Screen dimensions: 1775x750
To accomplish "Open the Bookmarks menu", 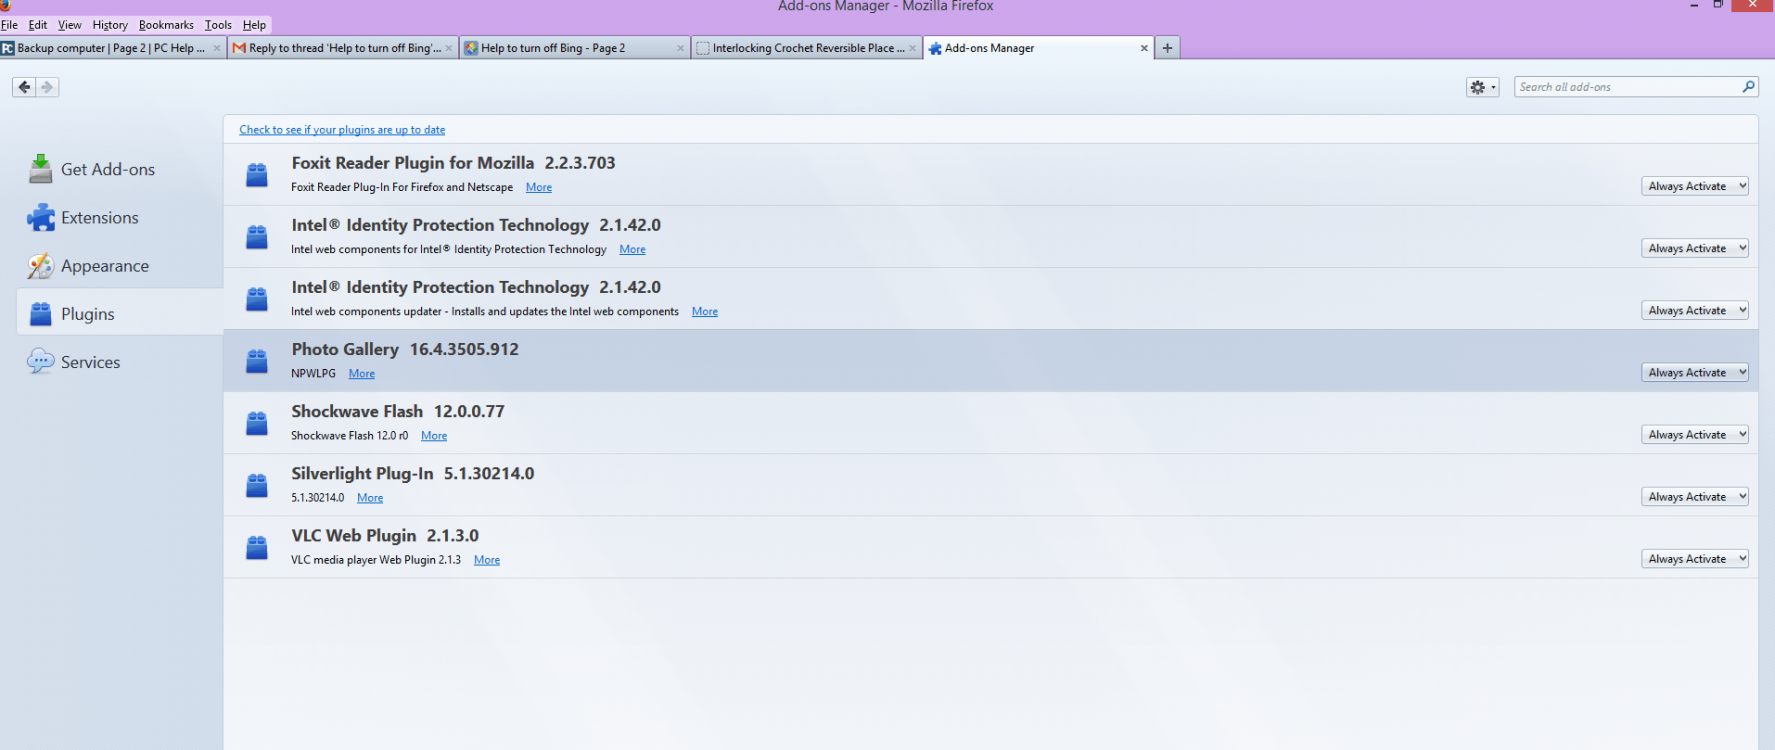I will click(x=166, y=25).
